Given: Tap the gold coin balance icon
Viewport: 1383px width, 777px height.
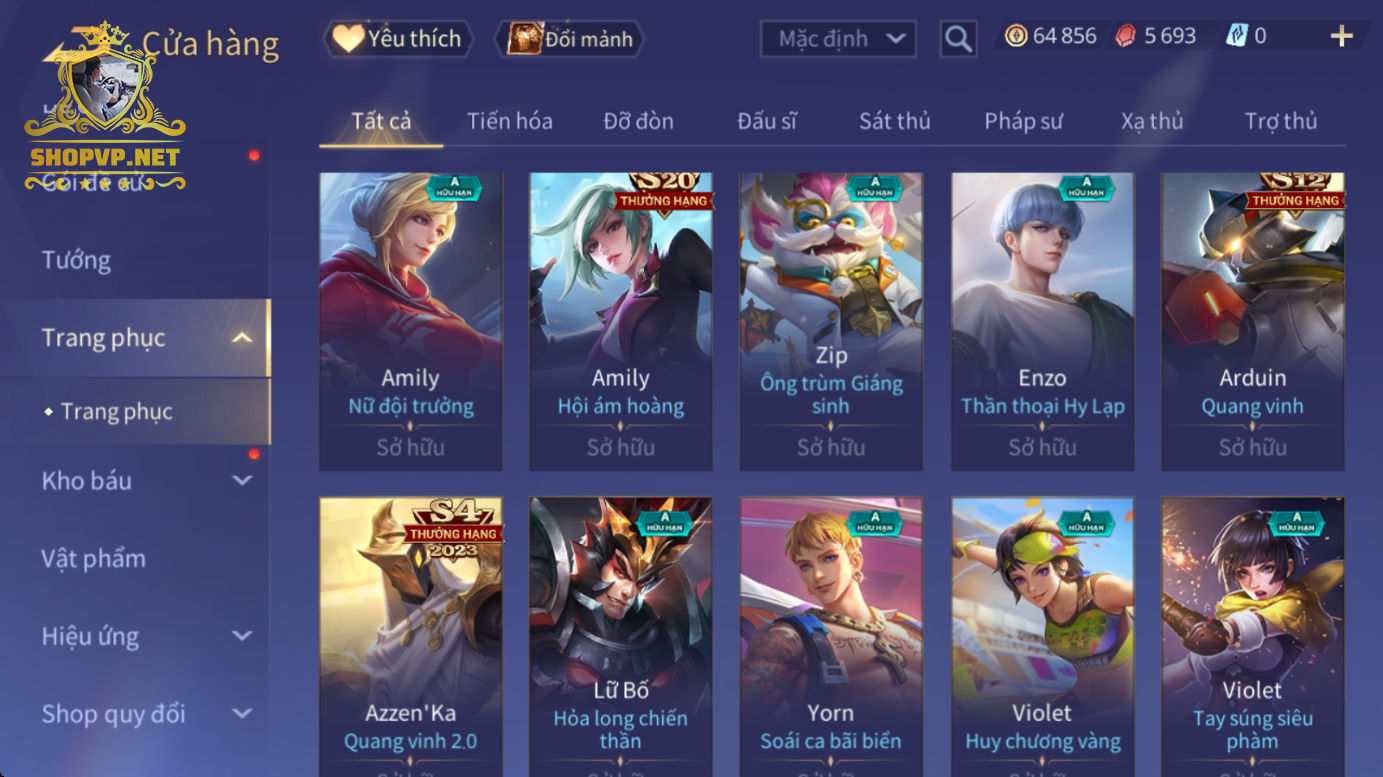Looking at the screenshot, I should [1016, 36].
